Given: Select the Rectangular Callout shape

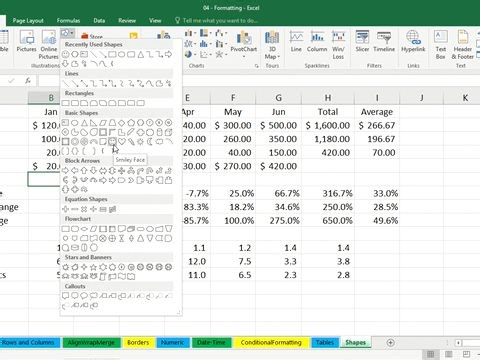Looking at the screenshot, I should (x=65, y=296).
